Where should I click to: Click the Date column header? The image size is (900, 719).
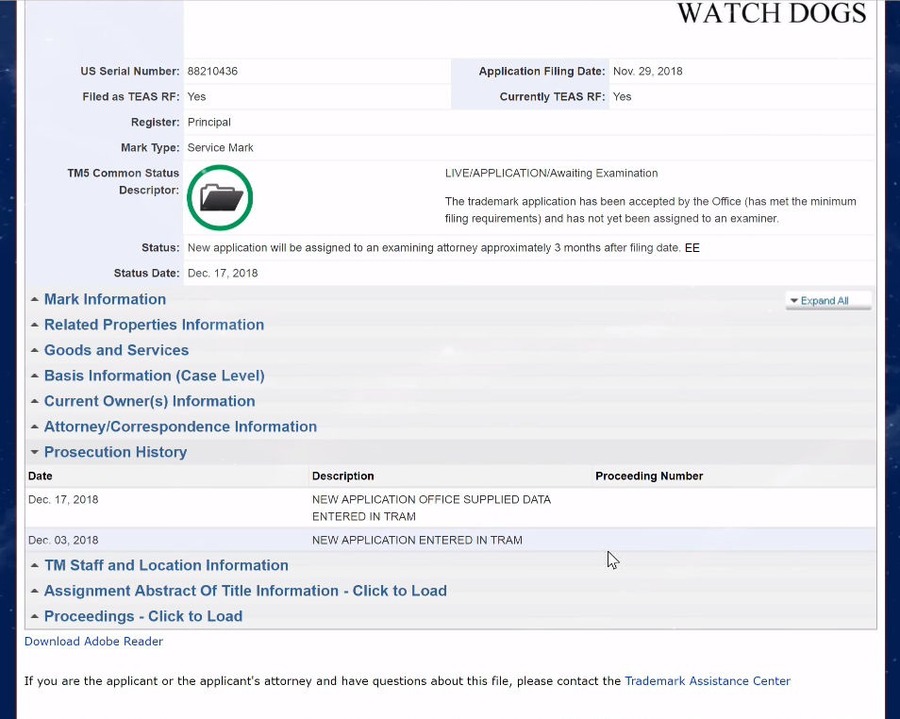point(41,476)
